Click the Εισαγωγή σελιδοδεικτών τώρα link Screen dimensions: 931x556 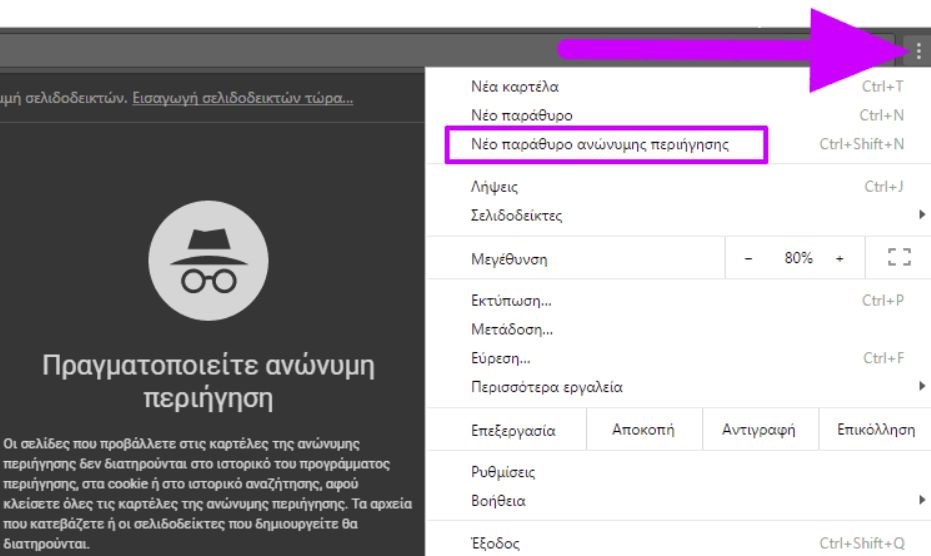[x=242, y=98]
